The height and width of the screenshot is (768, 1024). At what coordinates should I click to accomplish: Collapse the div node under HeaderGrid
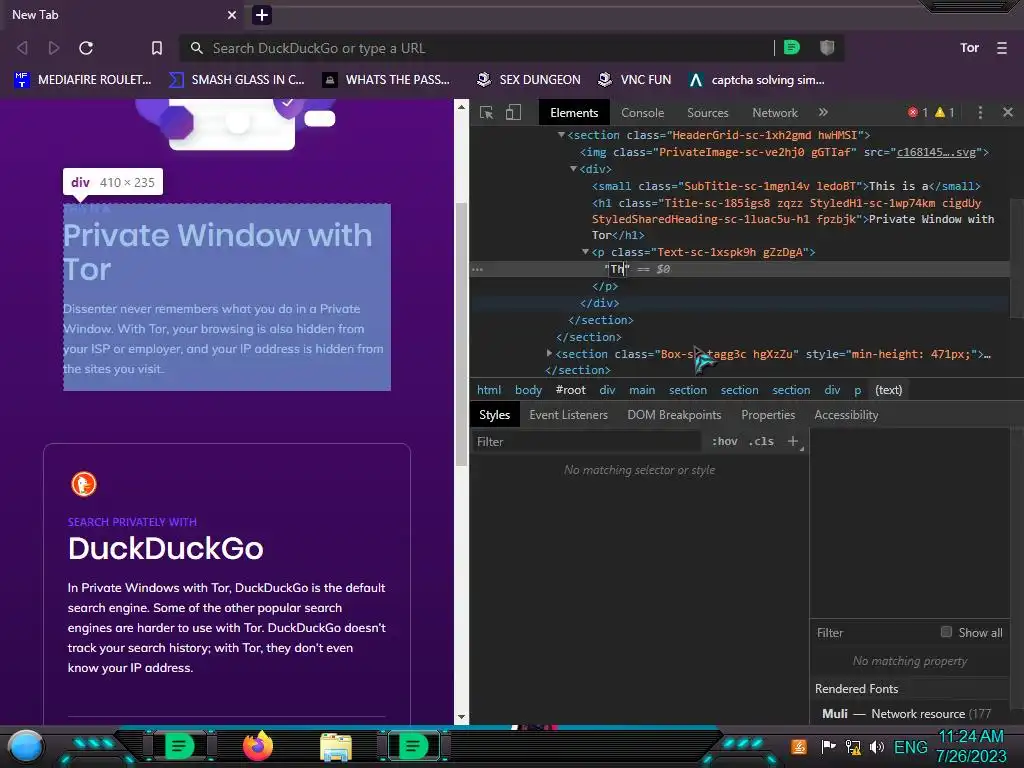(573, 168)
